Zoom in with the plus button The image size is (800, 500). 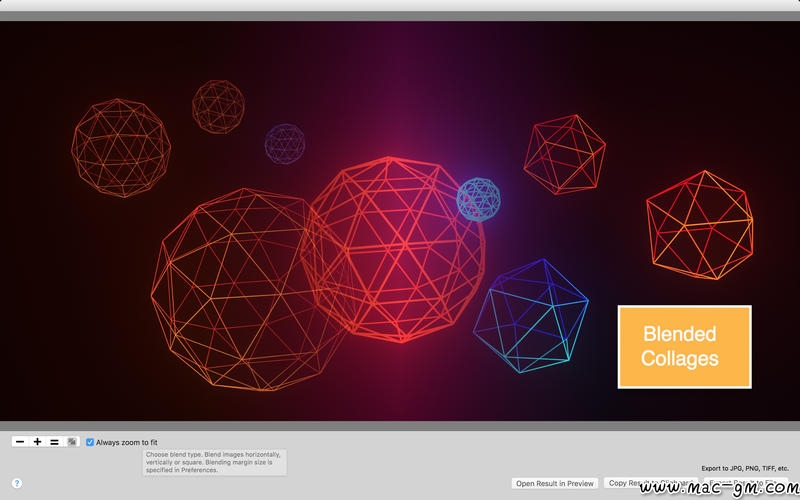(x=37, y=442)
